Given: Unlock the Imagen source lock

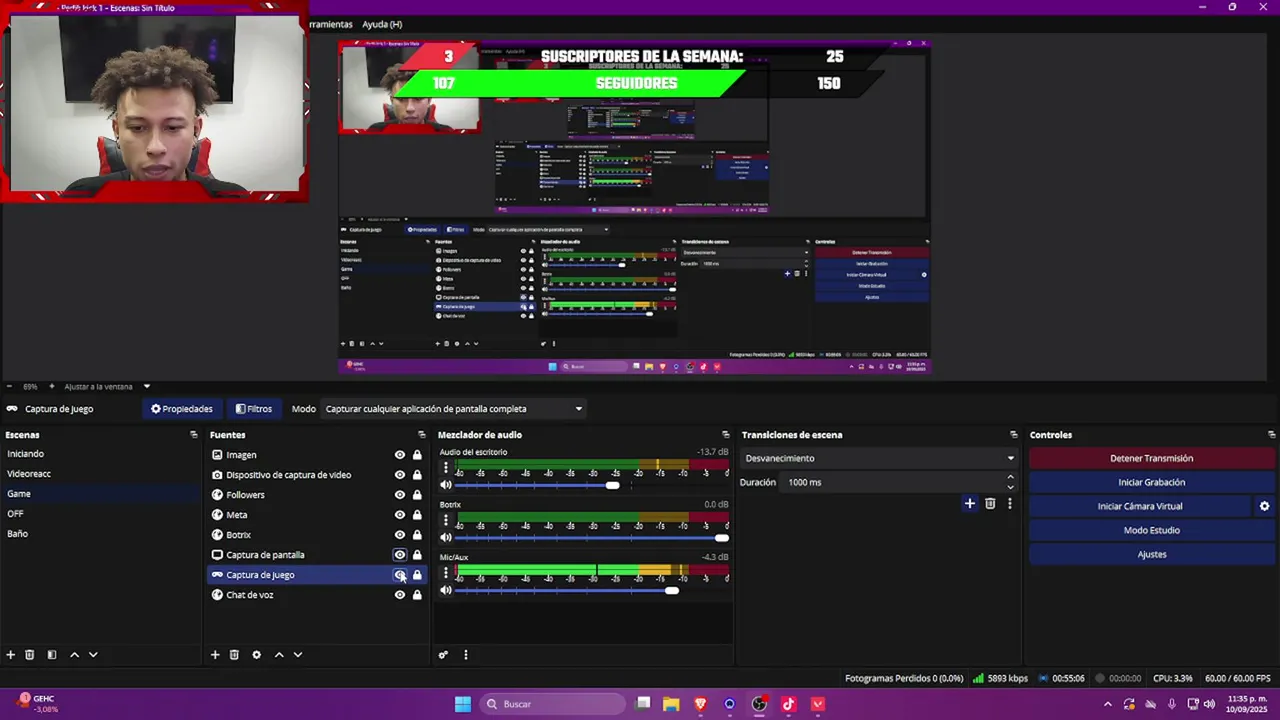Looking at the screenshot, I should click(417, 455).
